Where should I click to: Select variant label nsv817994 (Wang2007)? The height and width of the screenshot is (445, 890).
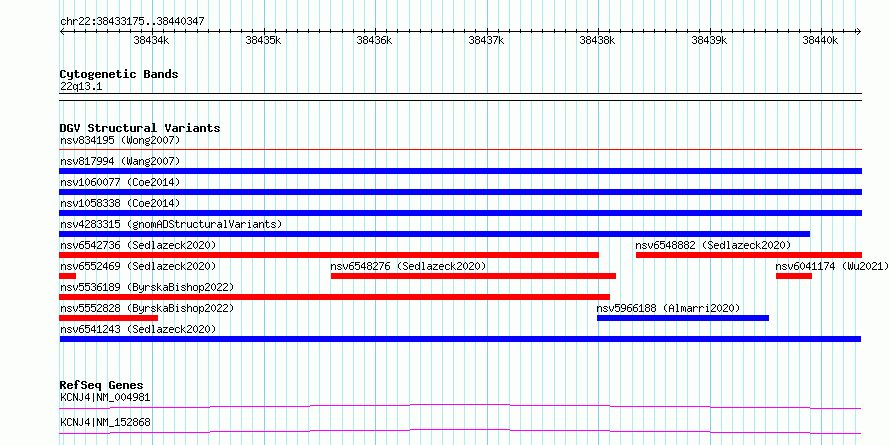click(120, 161)
